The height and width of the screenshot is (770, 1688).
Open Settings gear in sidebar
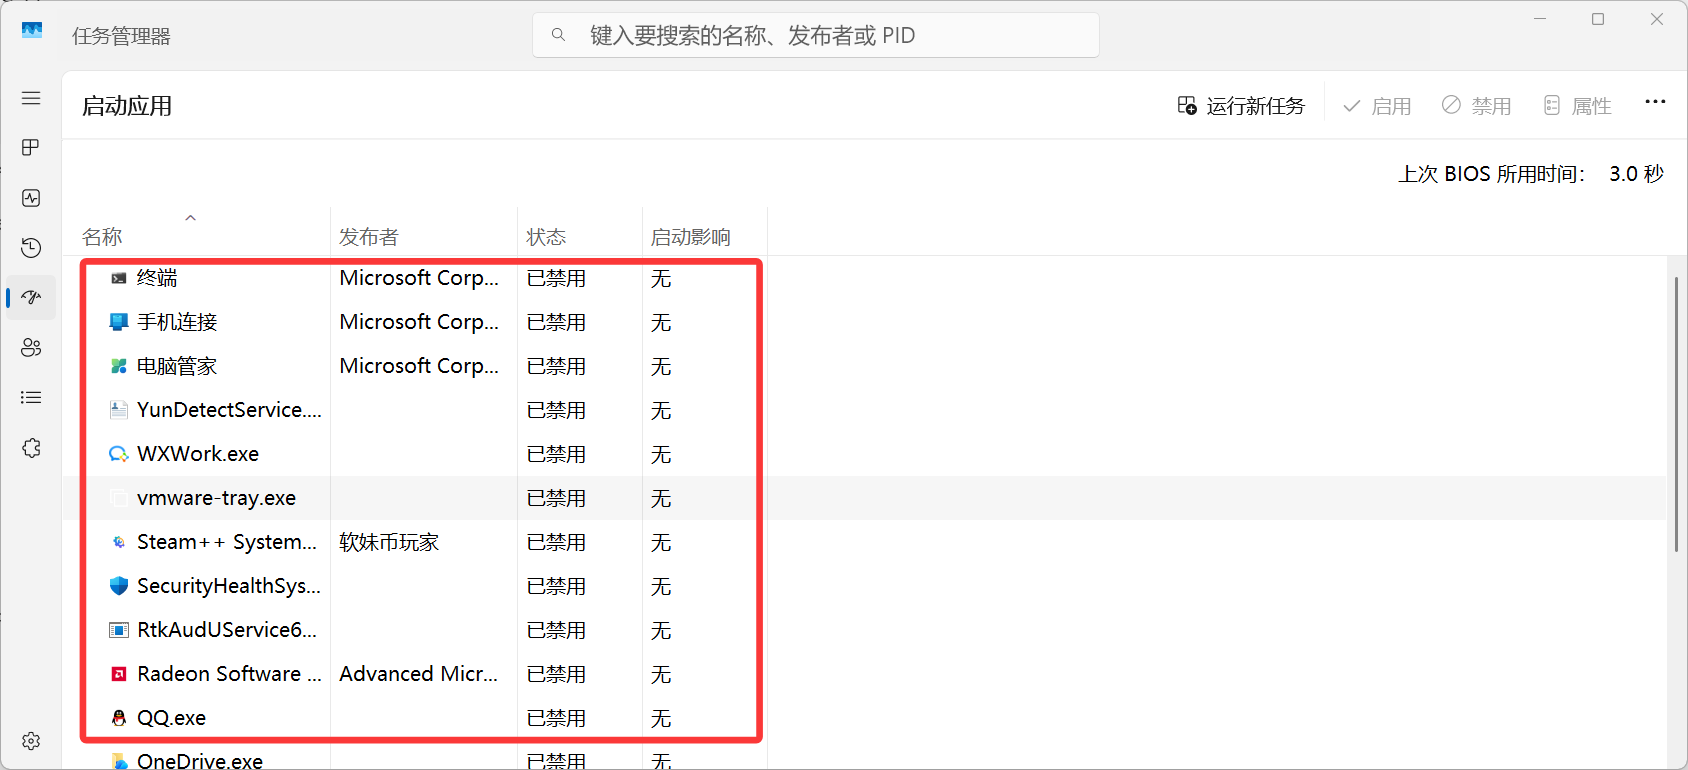click(x=31, y=741)
